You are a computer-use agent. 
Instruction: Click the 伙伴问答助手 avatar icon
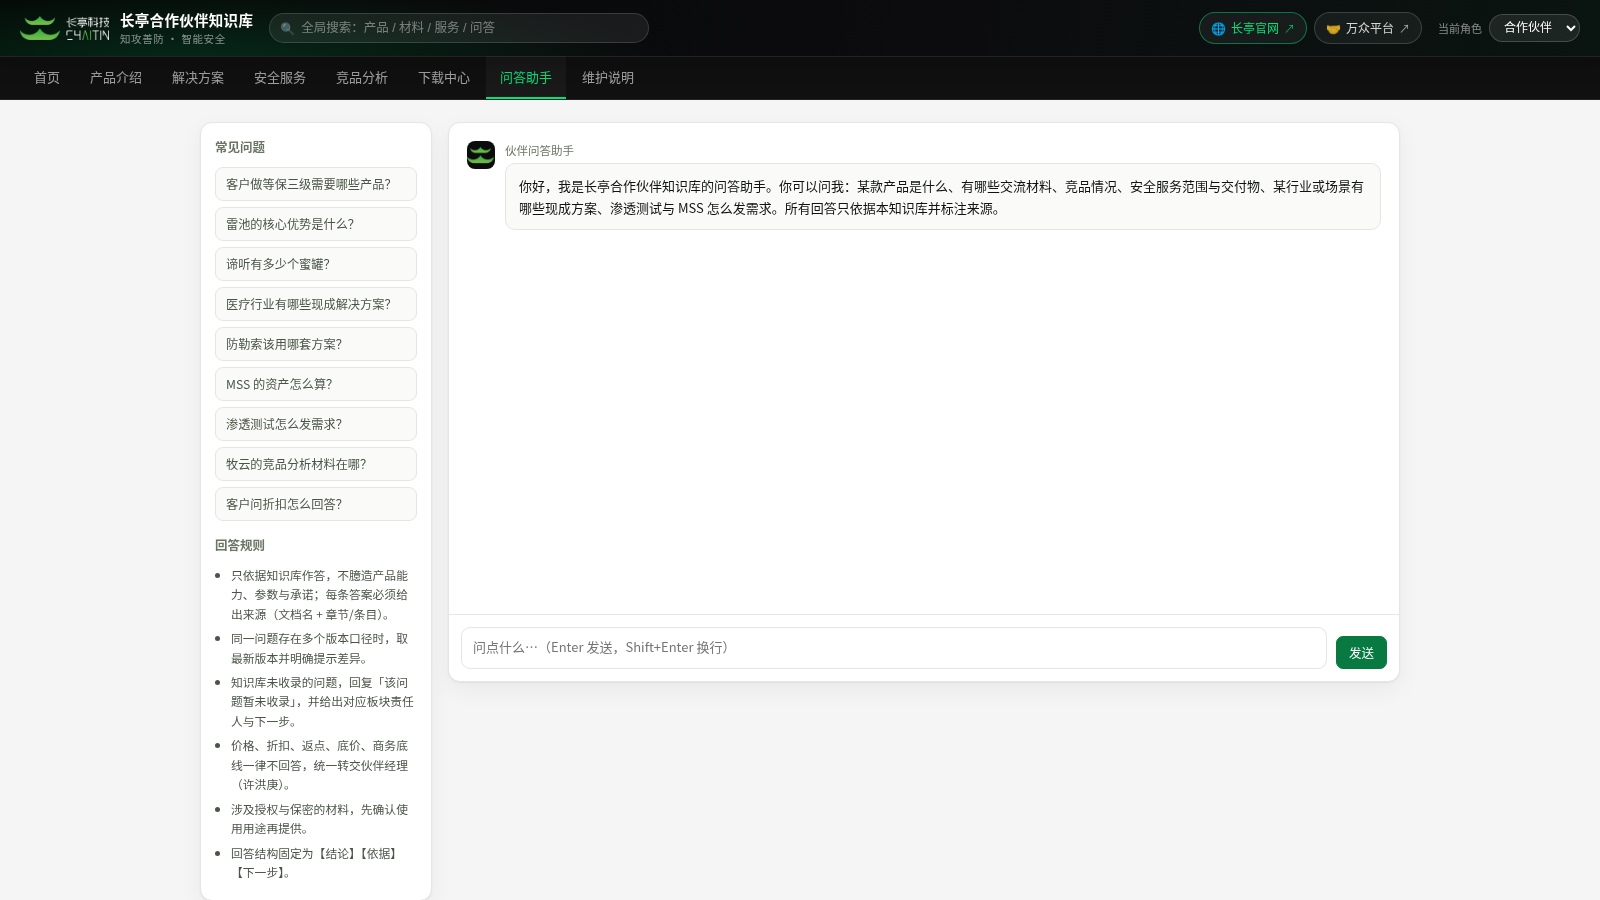pyautogui.click(x=481, y=155)
